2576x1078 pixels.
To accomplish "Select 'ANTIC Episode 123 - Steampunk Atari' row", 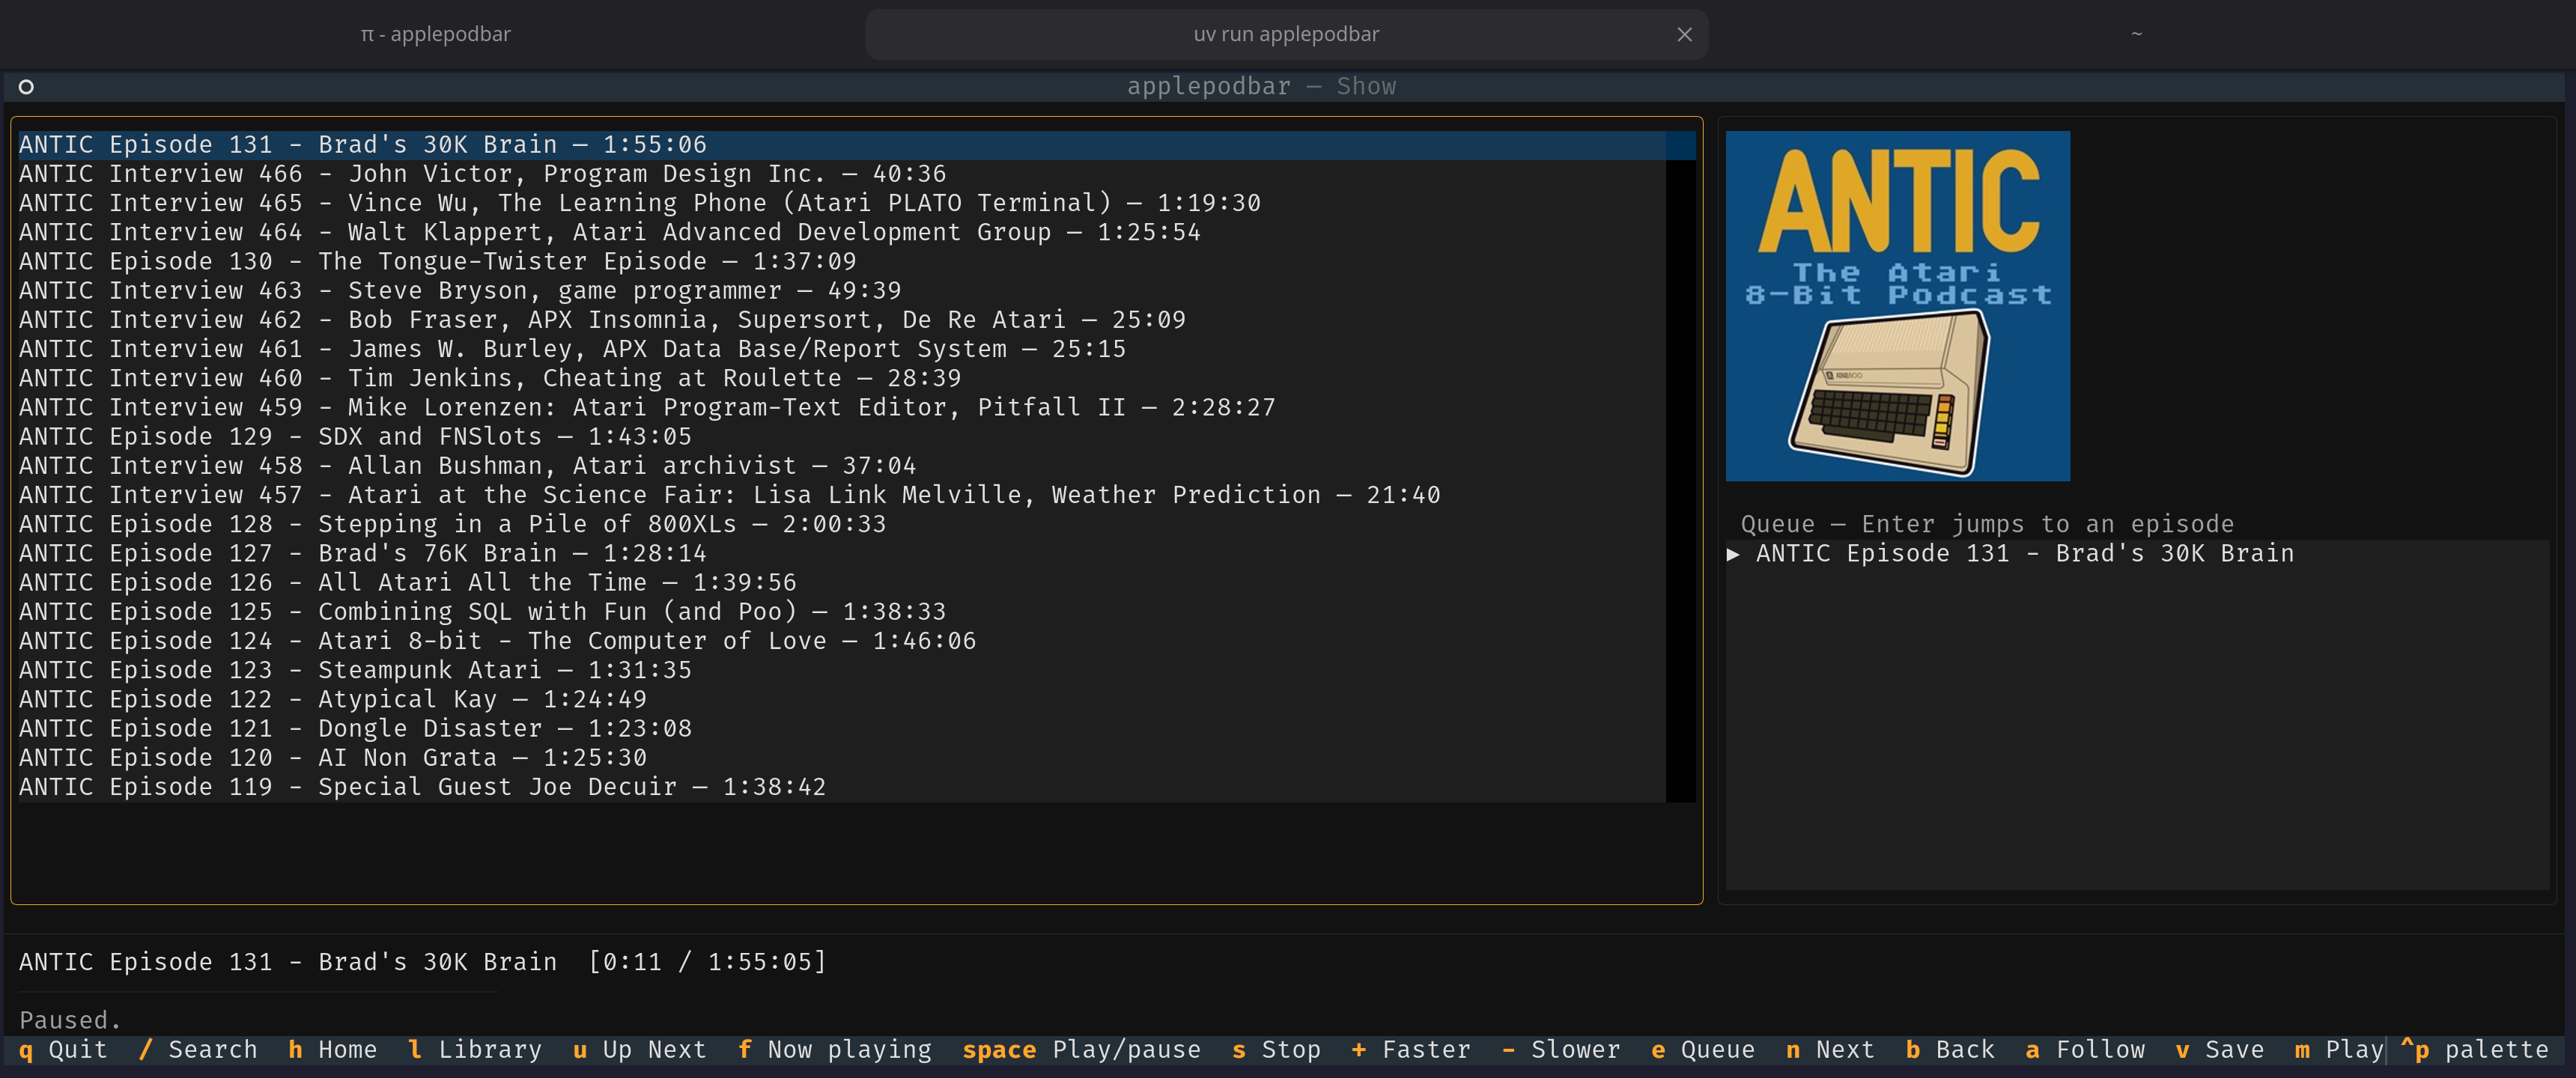I will pyautogui.click(x=842, y=670).
